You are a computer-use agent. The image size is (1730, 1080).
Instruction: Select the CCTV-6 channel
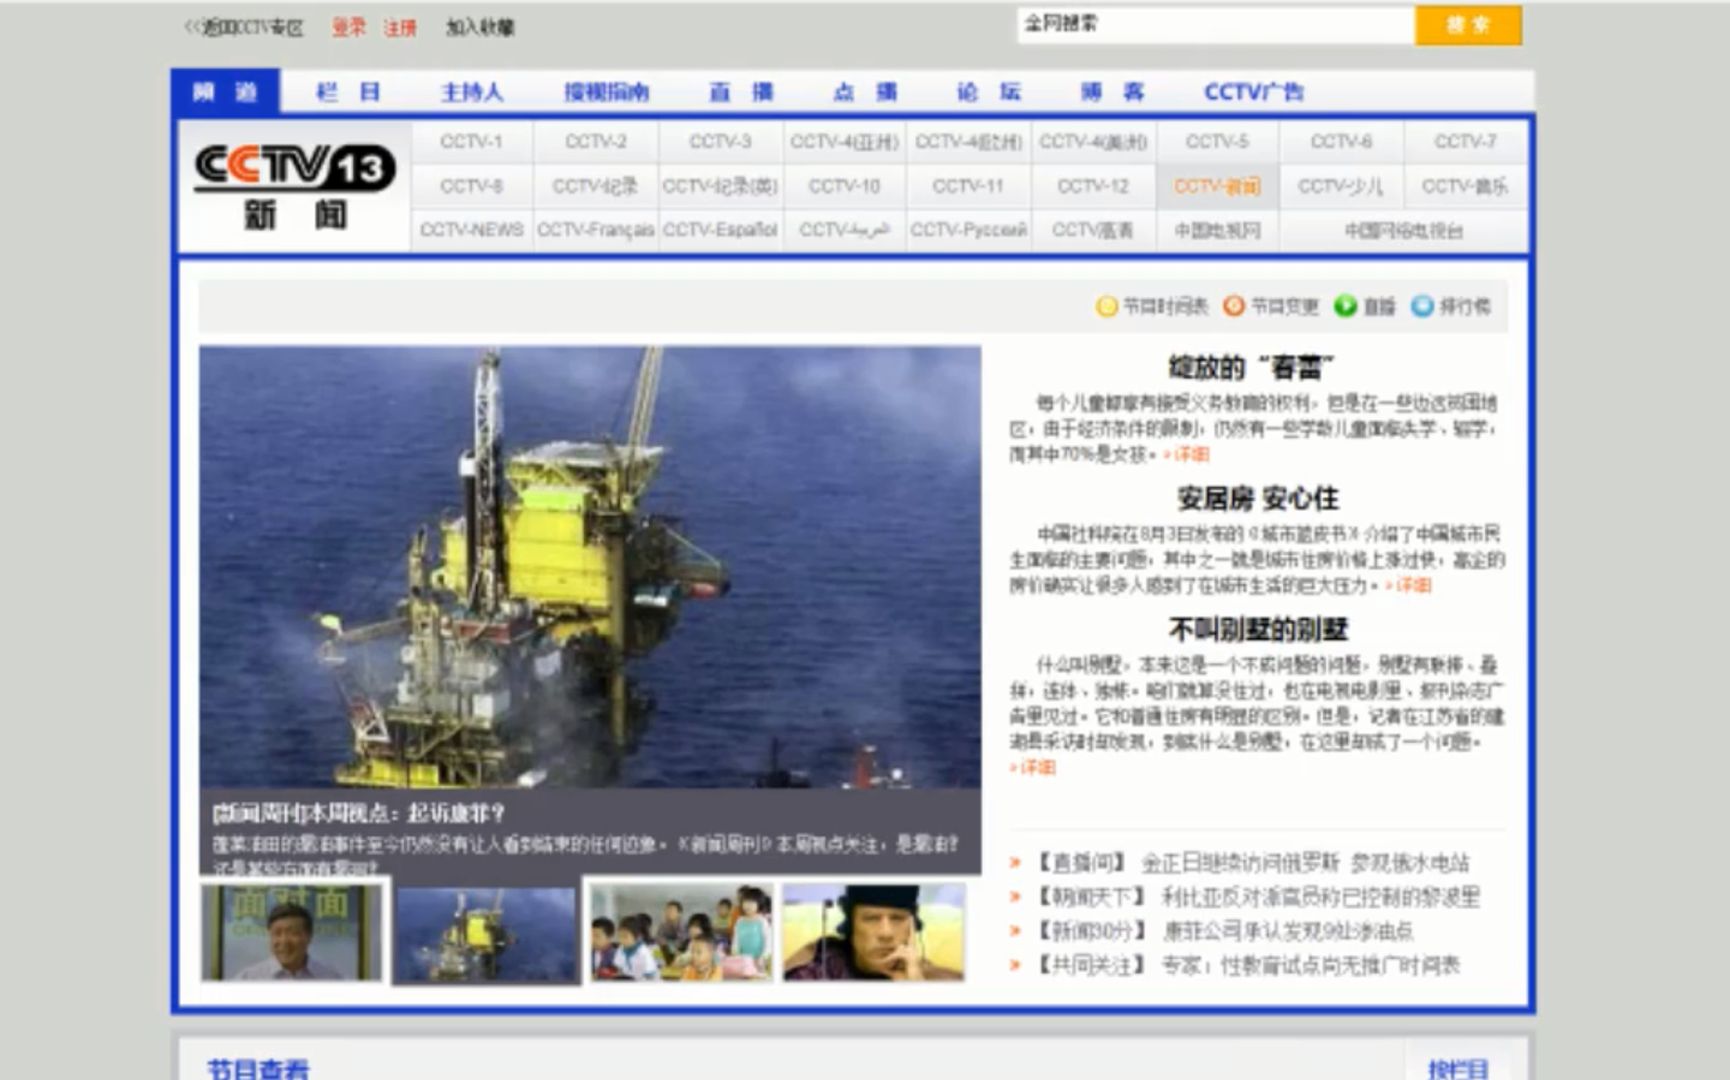point(1341,142)
